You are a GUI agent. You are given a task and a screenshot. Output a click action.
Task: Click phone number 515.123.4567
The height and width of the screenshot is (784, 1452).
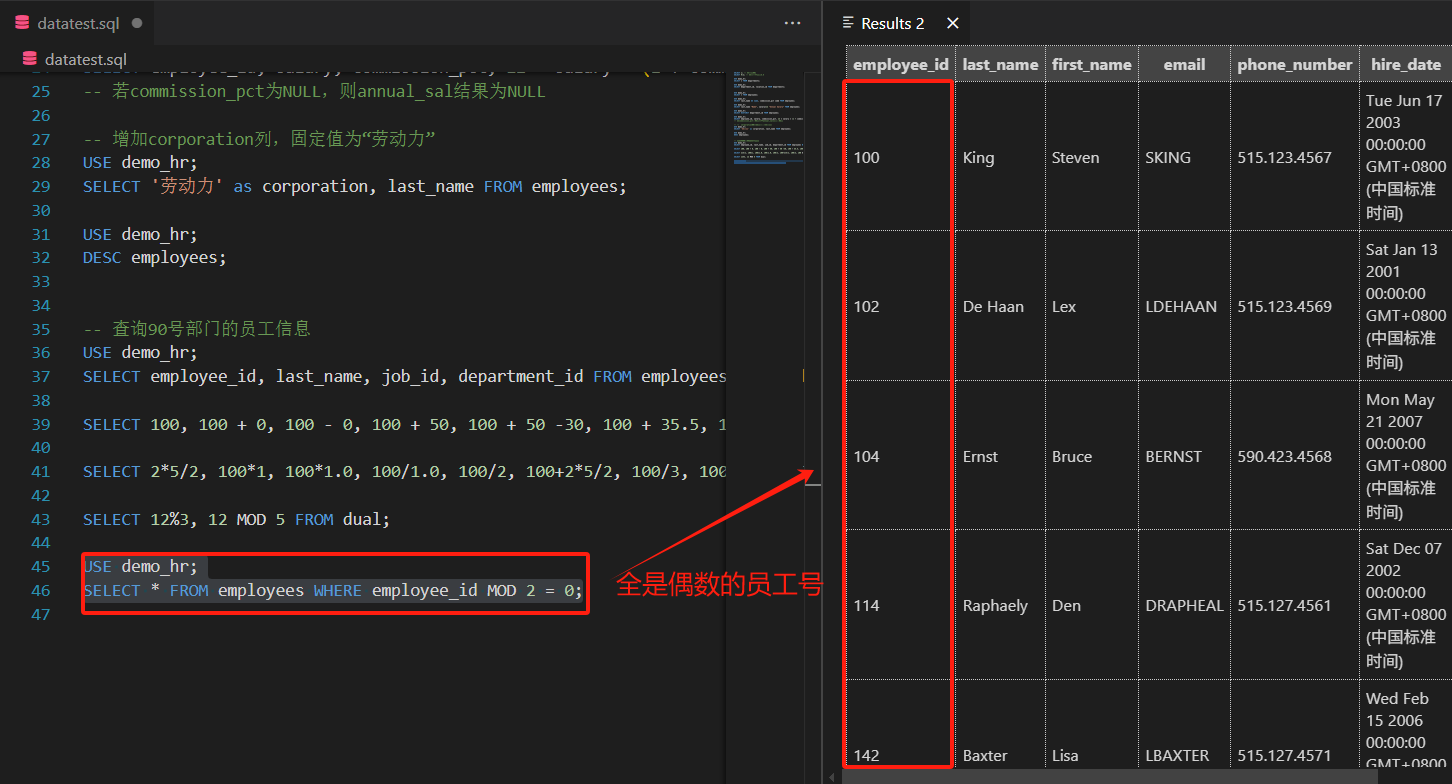pyautogui.click(x=1295, y=157)
